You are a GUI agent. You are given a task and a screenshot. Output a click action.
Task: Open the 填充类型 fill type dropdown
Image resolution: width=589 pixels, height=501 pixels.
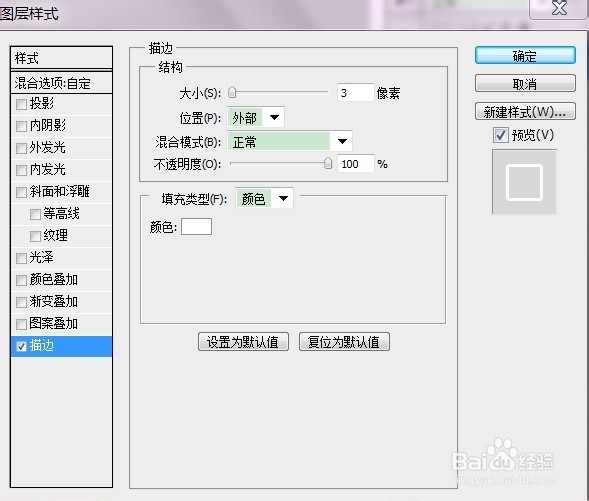pyautogui.click(x=264, y=198)
